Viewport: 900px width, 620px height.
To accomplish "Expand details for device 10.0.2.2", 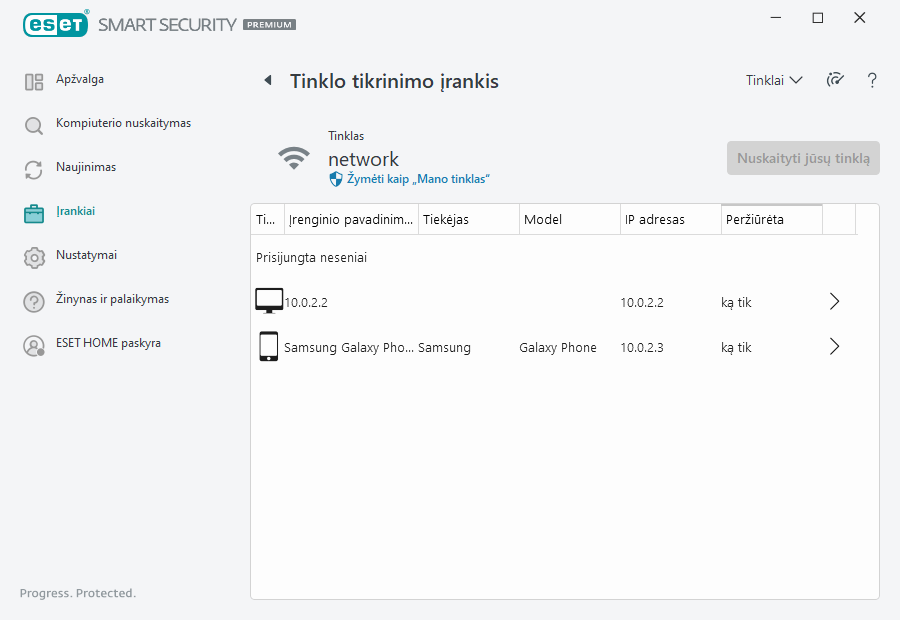I will pos(835,302).
